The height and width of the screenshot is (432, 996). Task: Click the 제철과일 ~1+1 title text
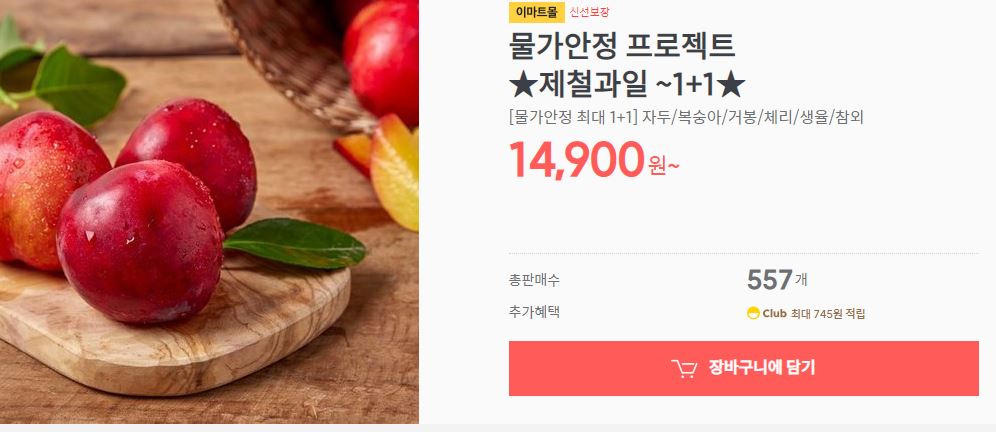tap(627, 84)
